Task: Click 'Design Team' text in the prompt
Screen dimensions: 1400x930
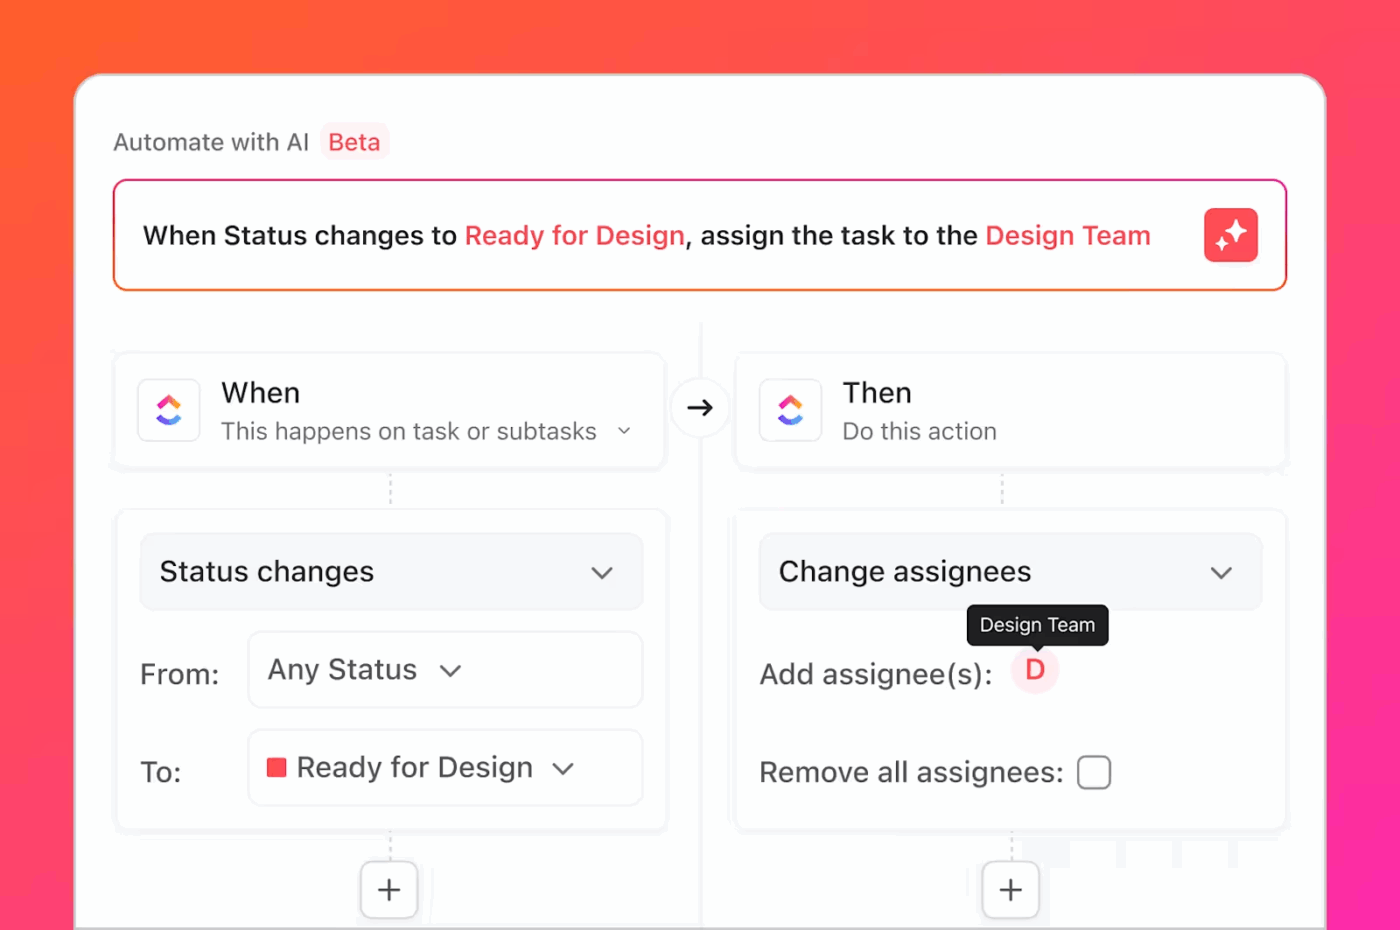Action: (x=1068, y=235)
